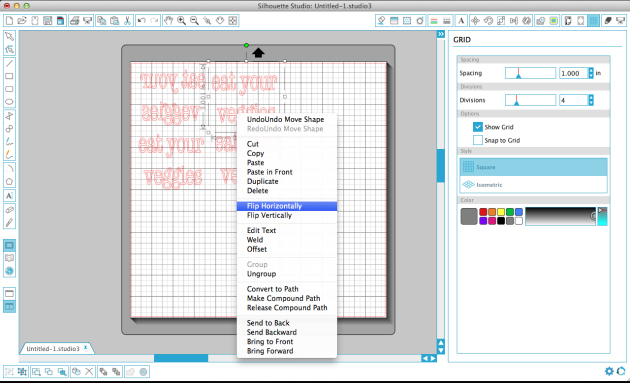The height and width of the screenshot is (383, 630).
Task: Open the Send to Silhouette icon
Action: coord(621,20)
